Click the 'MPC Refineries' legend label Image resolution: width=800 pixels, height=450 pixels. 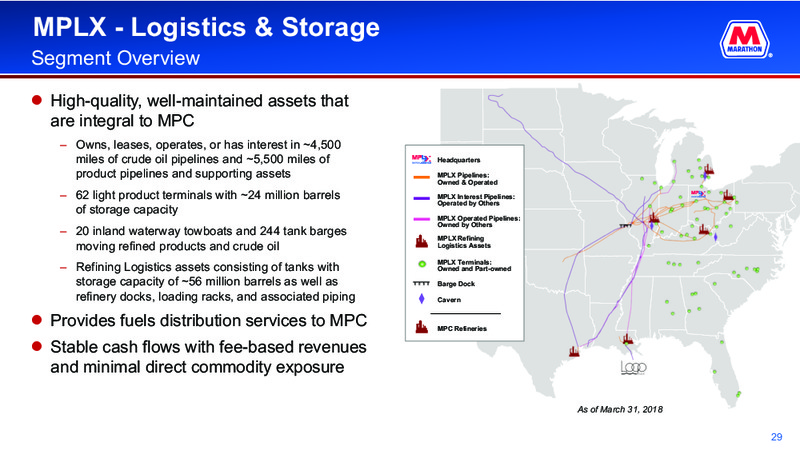462,329
